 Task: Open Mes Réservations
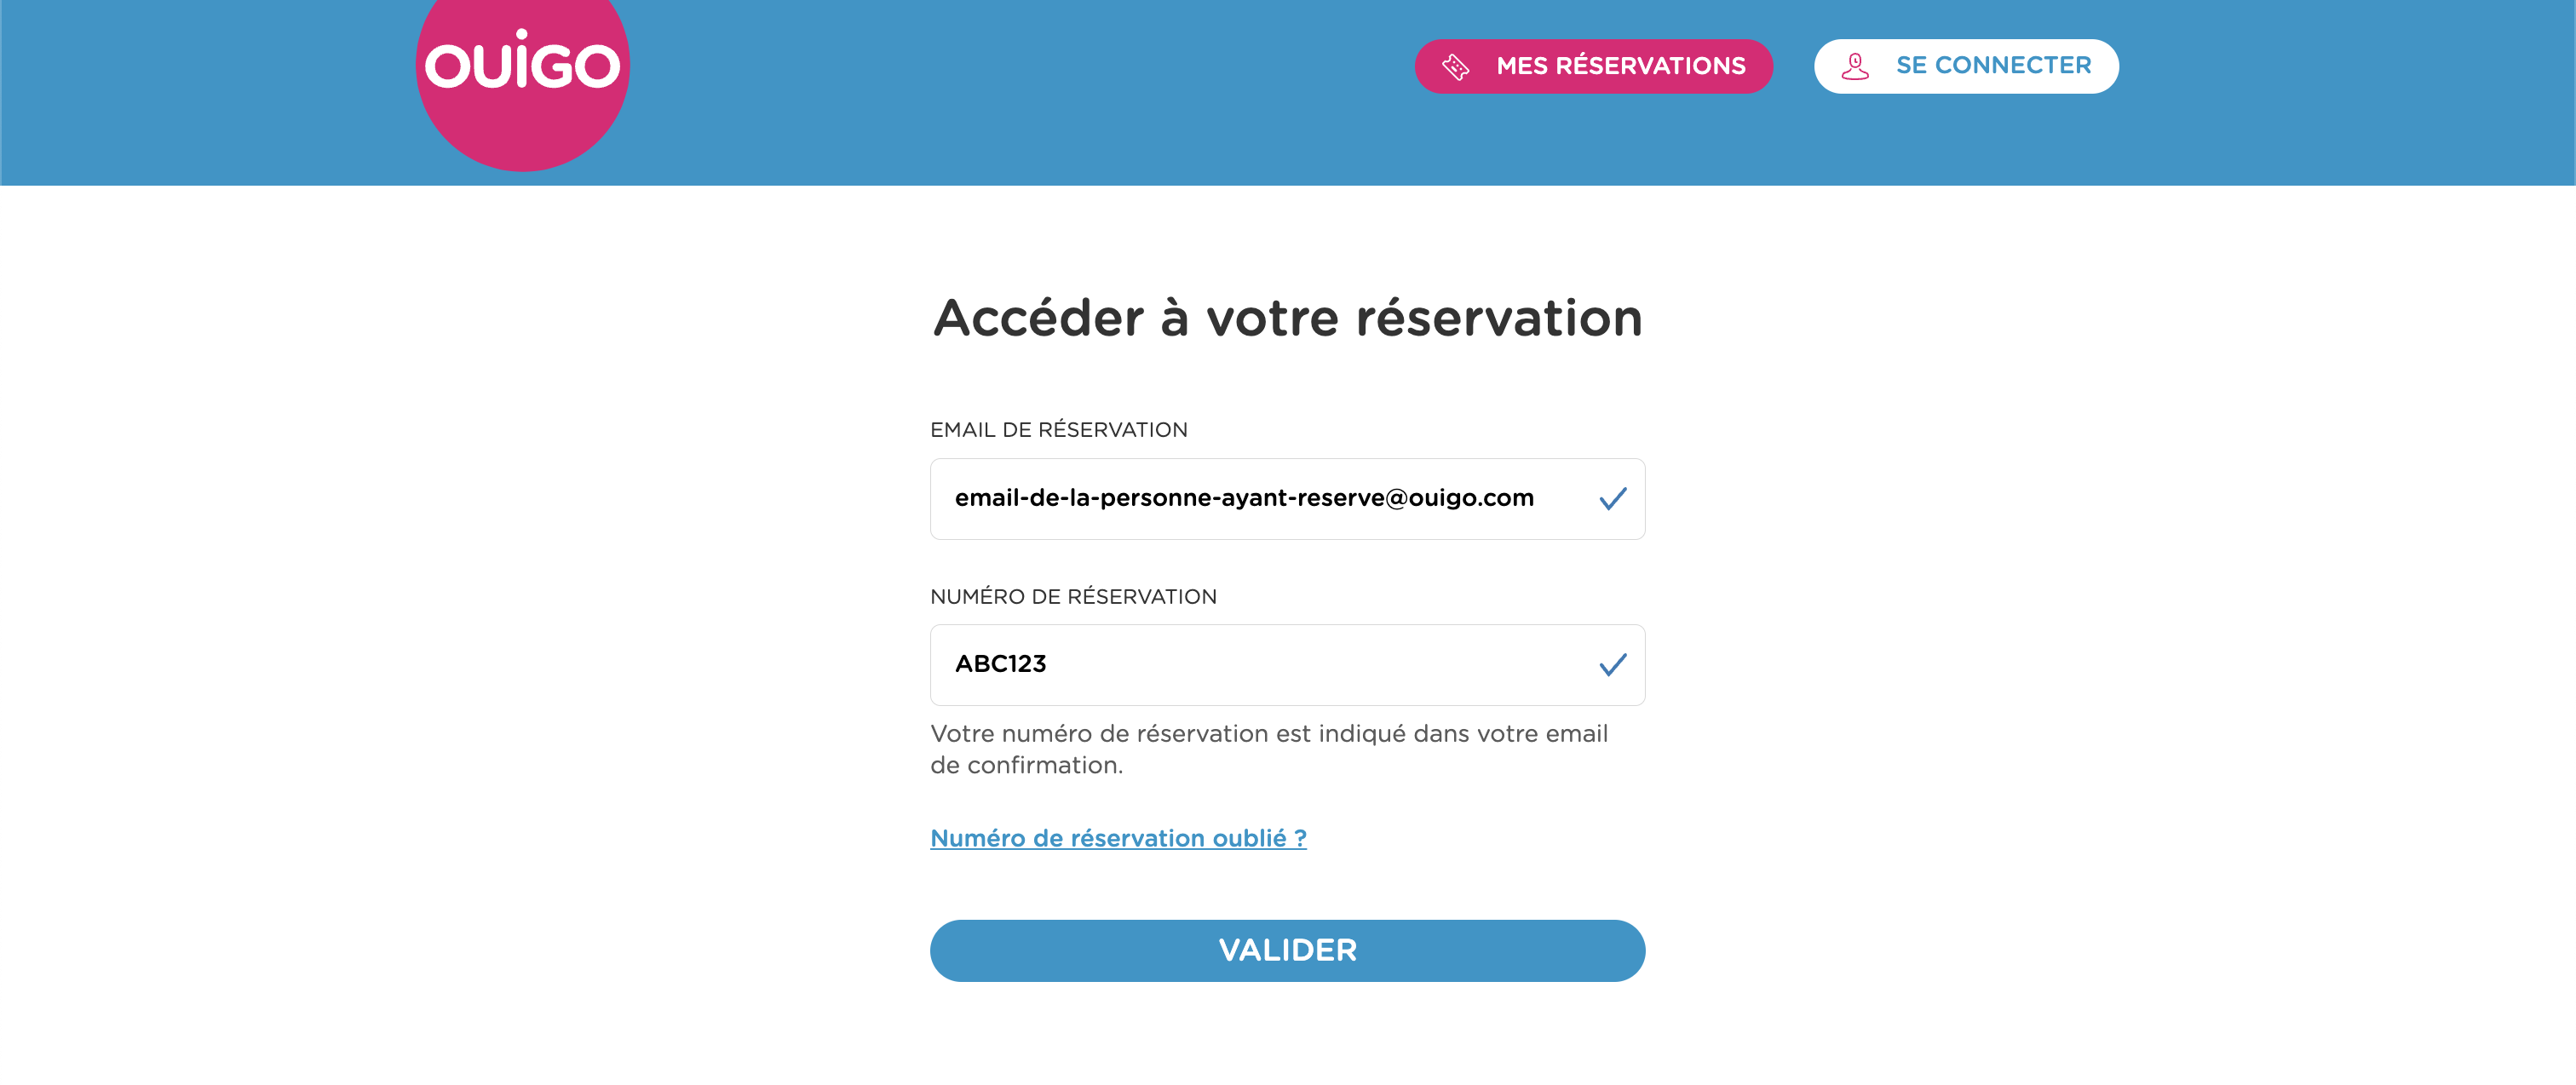click(x=1593, y=66)
